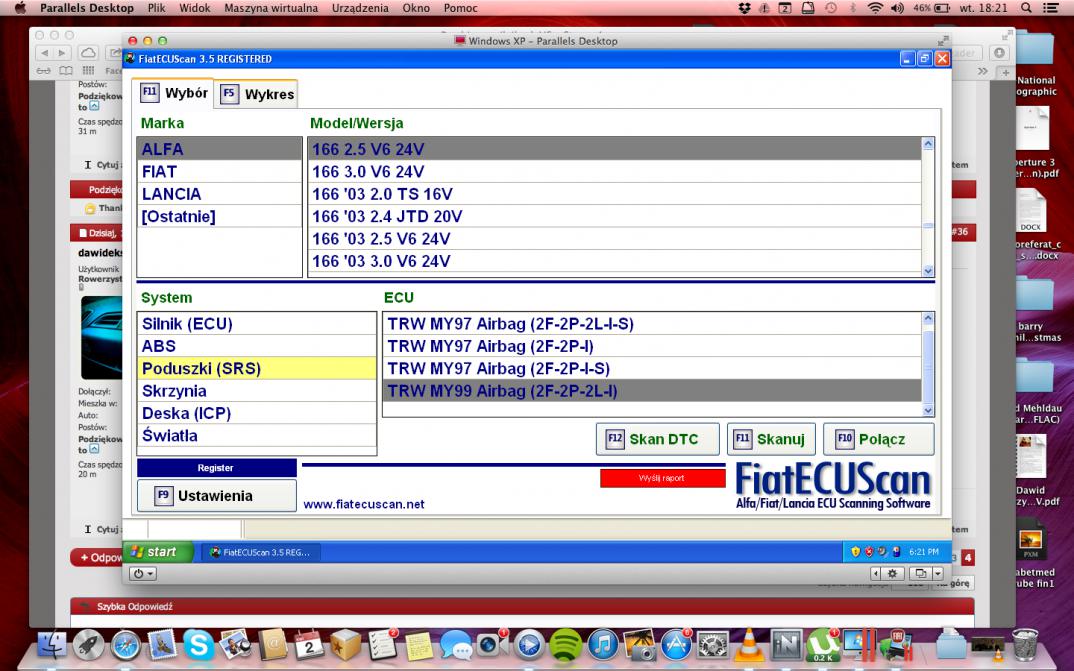Image resolution: width=1074 pixels, height=671 pixels.
Task: Click the blue Register button
Action: tap(216, 468)
